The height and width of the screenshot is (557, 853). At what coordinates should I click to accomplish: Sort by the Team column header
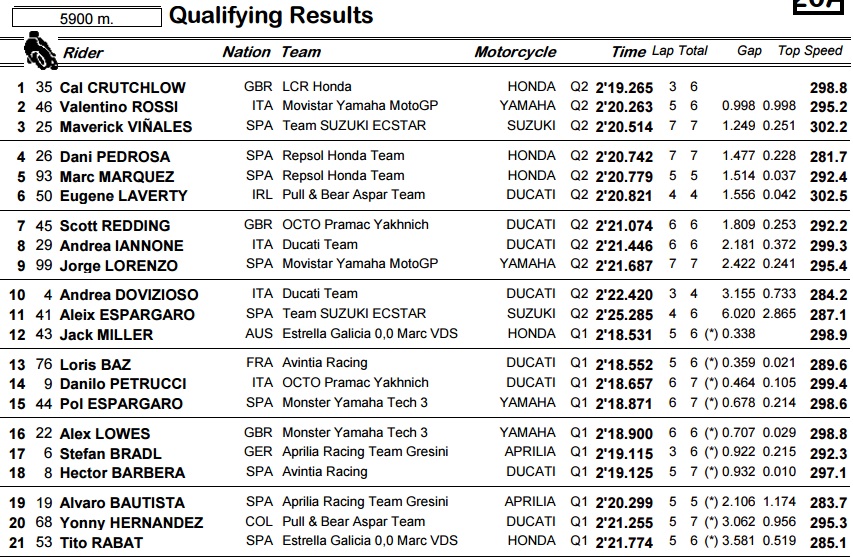coord(301,52)
